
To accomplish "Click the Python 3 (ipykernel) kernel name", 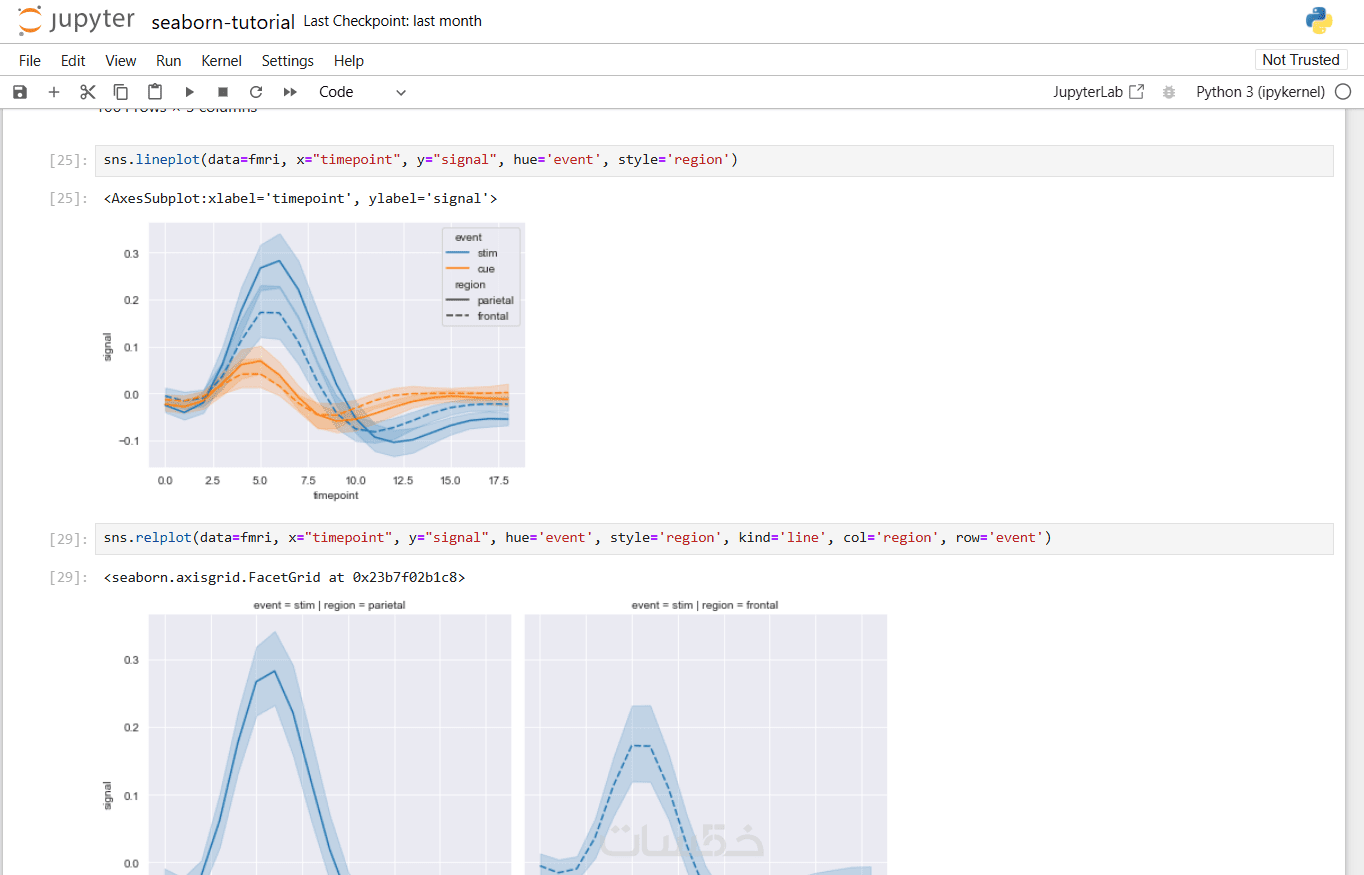I will click(x=1260, y=92).
